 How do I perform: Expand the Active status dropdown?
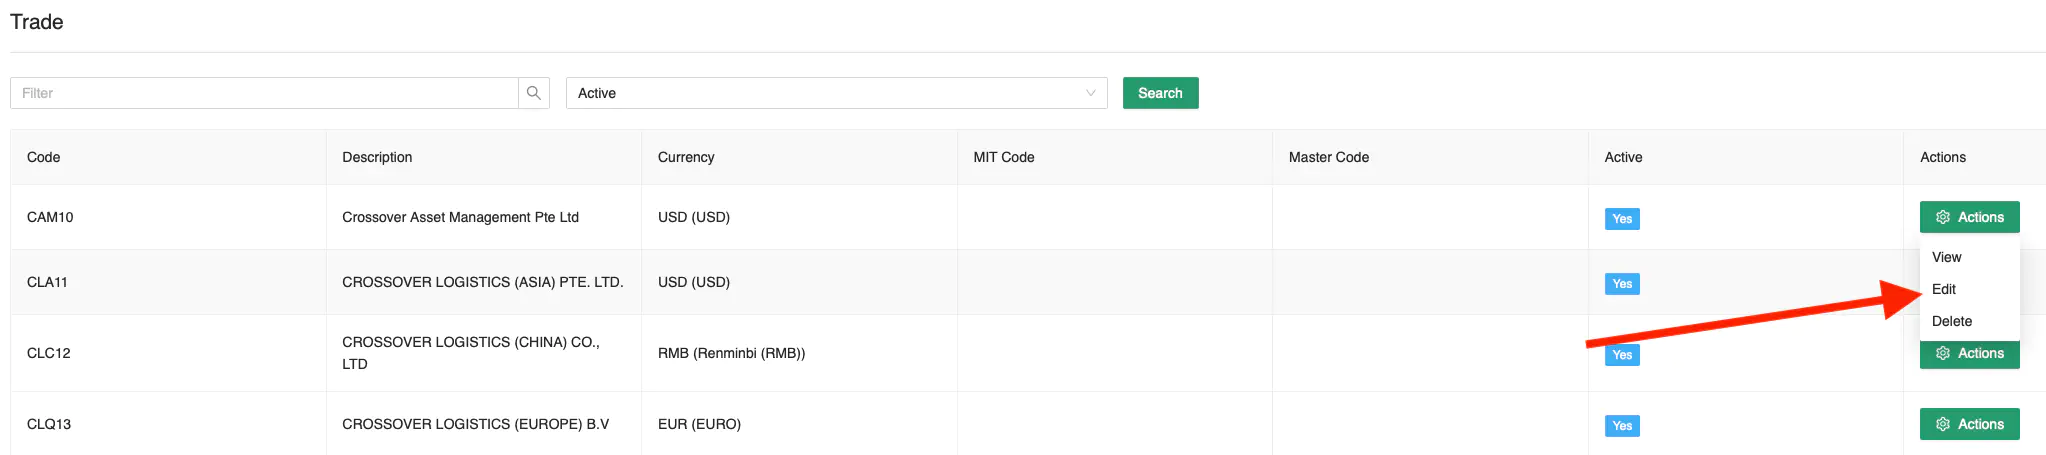pos(835,93)
